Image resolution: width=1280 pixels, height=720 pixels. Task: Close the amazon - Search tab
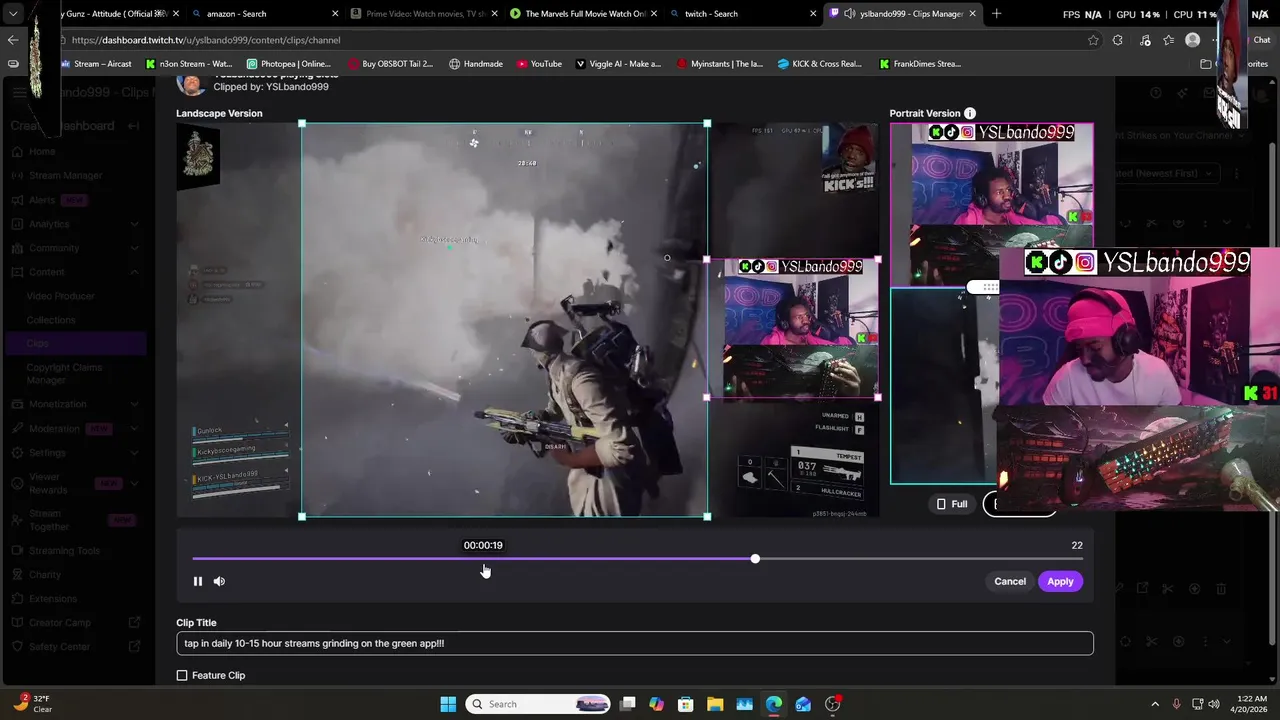(335, 14)
